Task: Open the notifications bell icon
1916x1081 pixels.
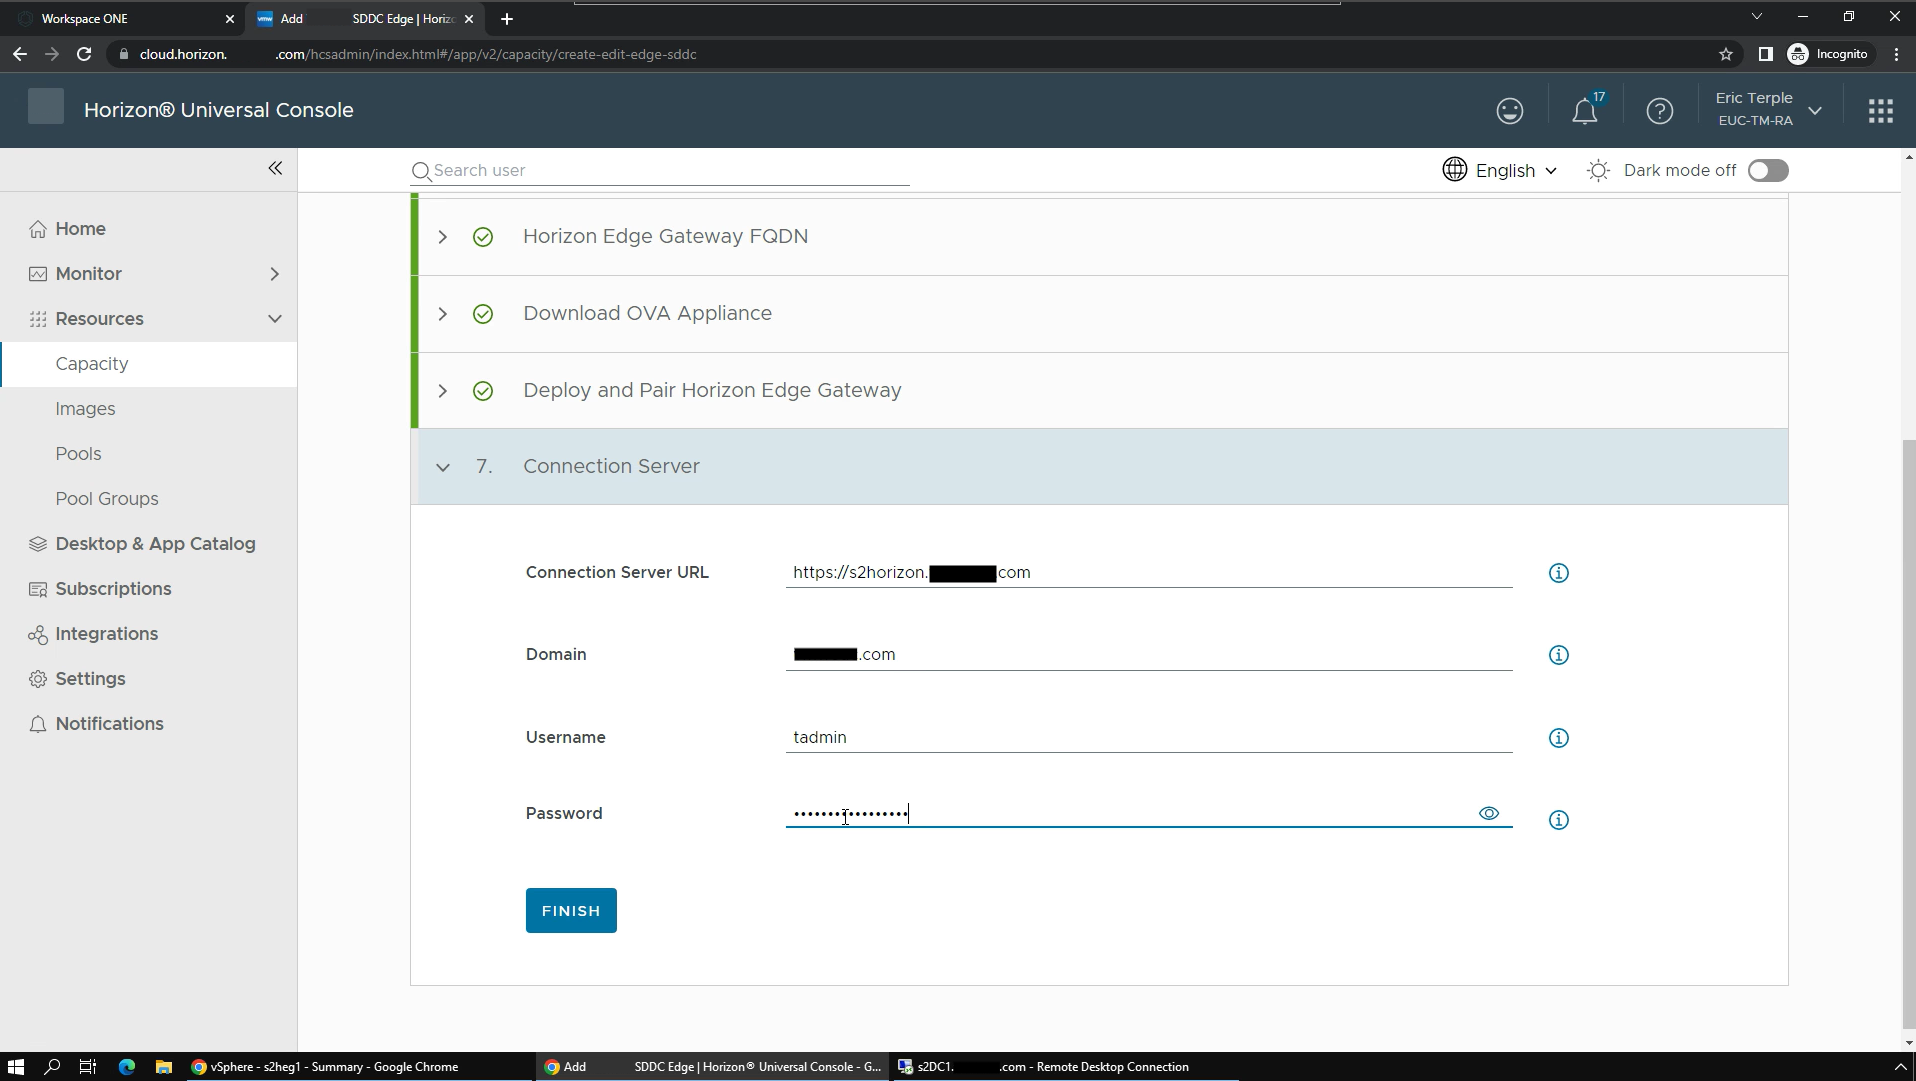Action: tap(1585, 110)
